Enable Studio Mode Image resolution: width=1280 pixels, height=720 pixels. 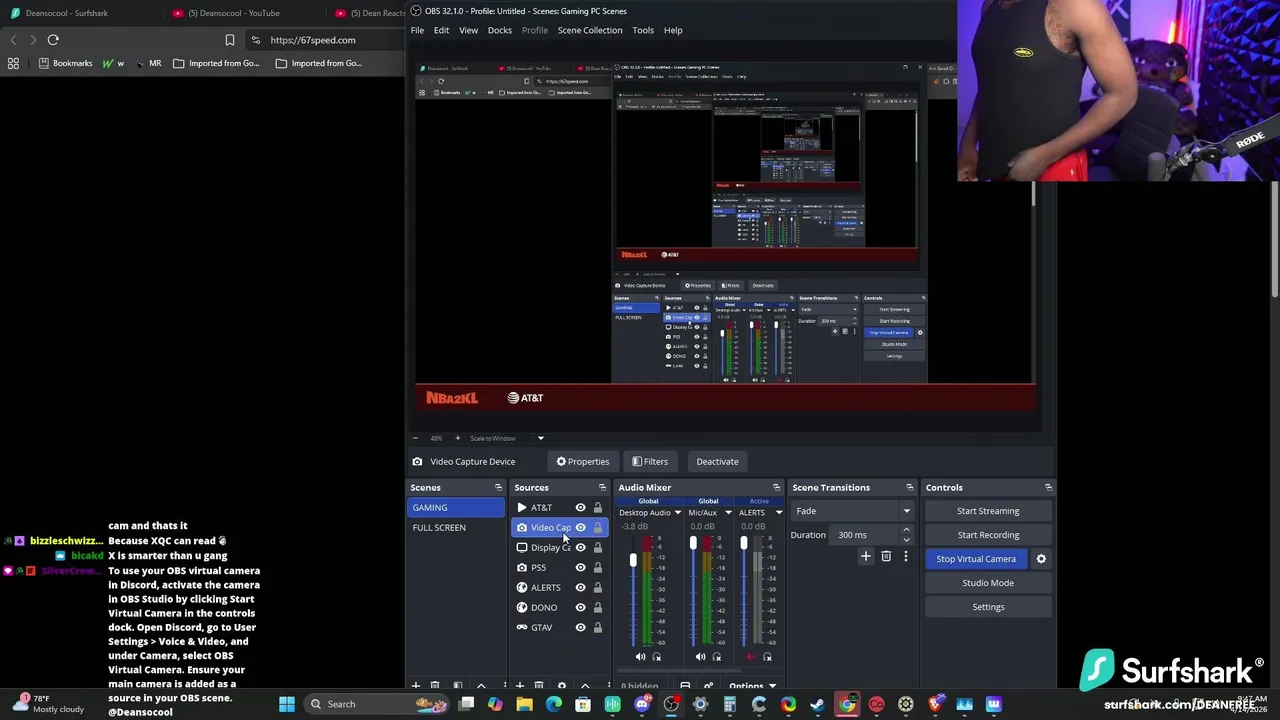(988, 583)
